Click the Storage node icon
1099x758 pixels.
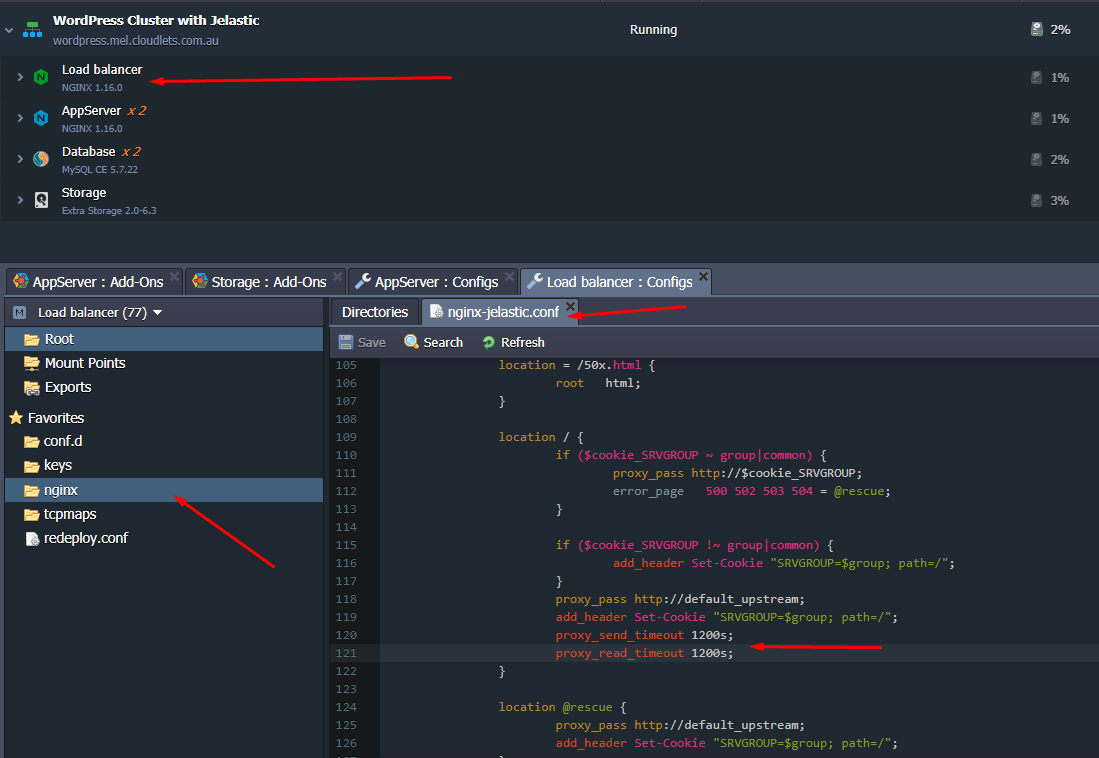[x=41, y=201]
